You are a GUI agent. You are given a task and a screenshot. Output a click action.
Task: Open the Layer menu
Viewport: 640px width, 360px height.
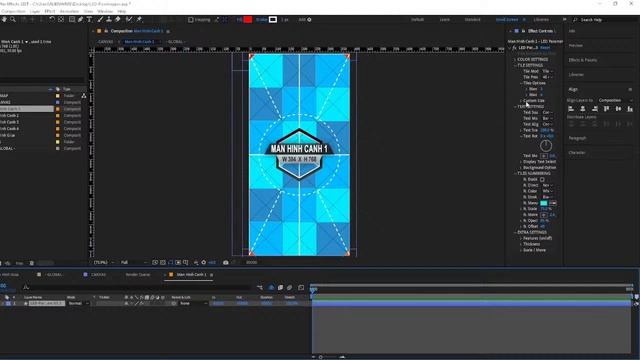coord(35,11)
